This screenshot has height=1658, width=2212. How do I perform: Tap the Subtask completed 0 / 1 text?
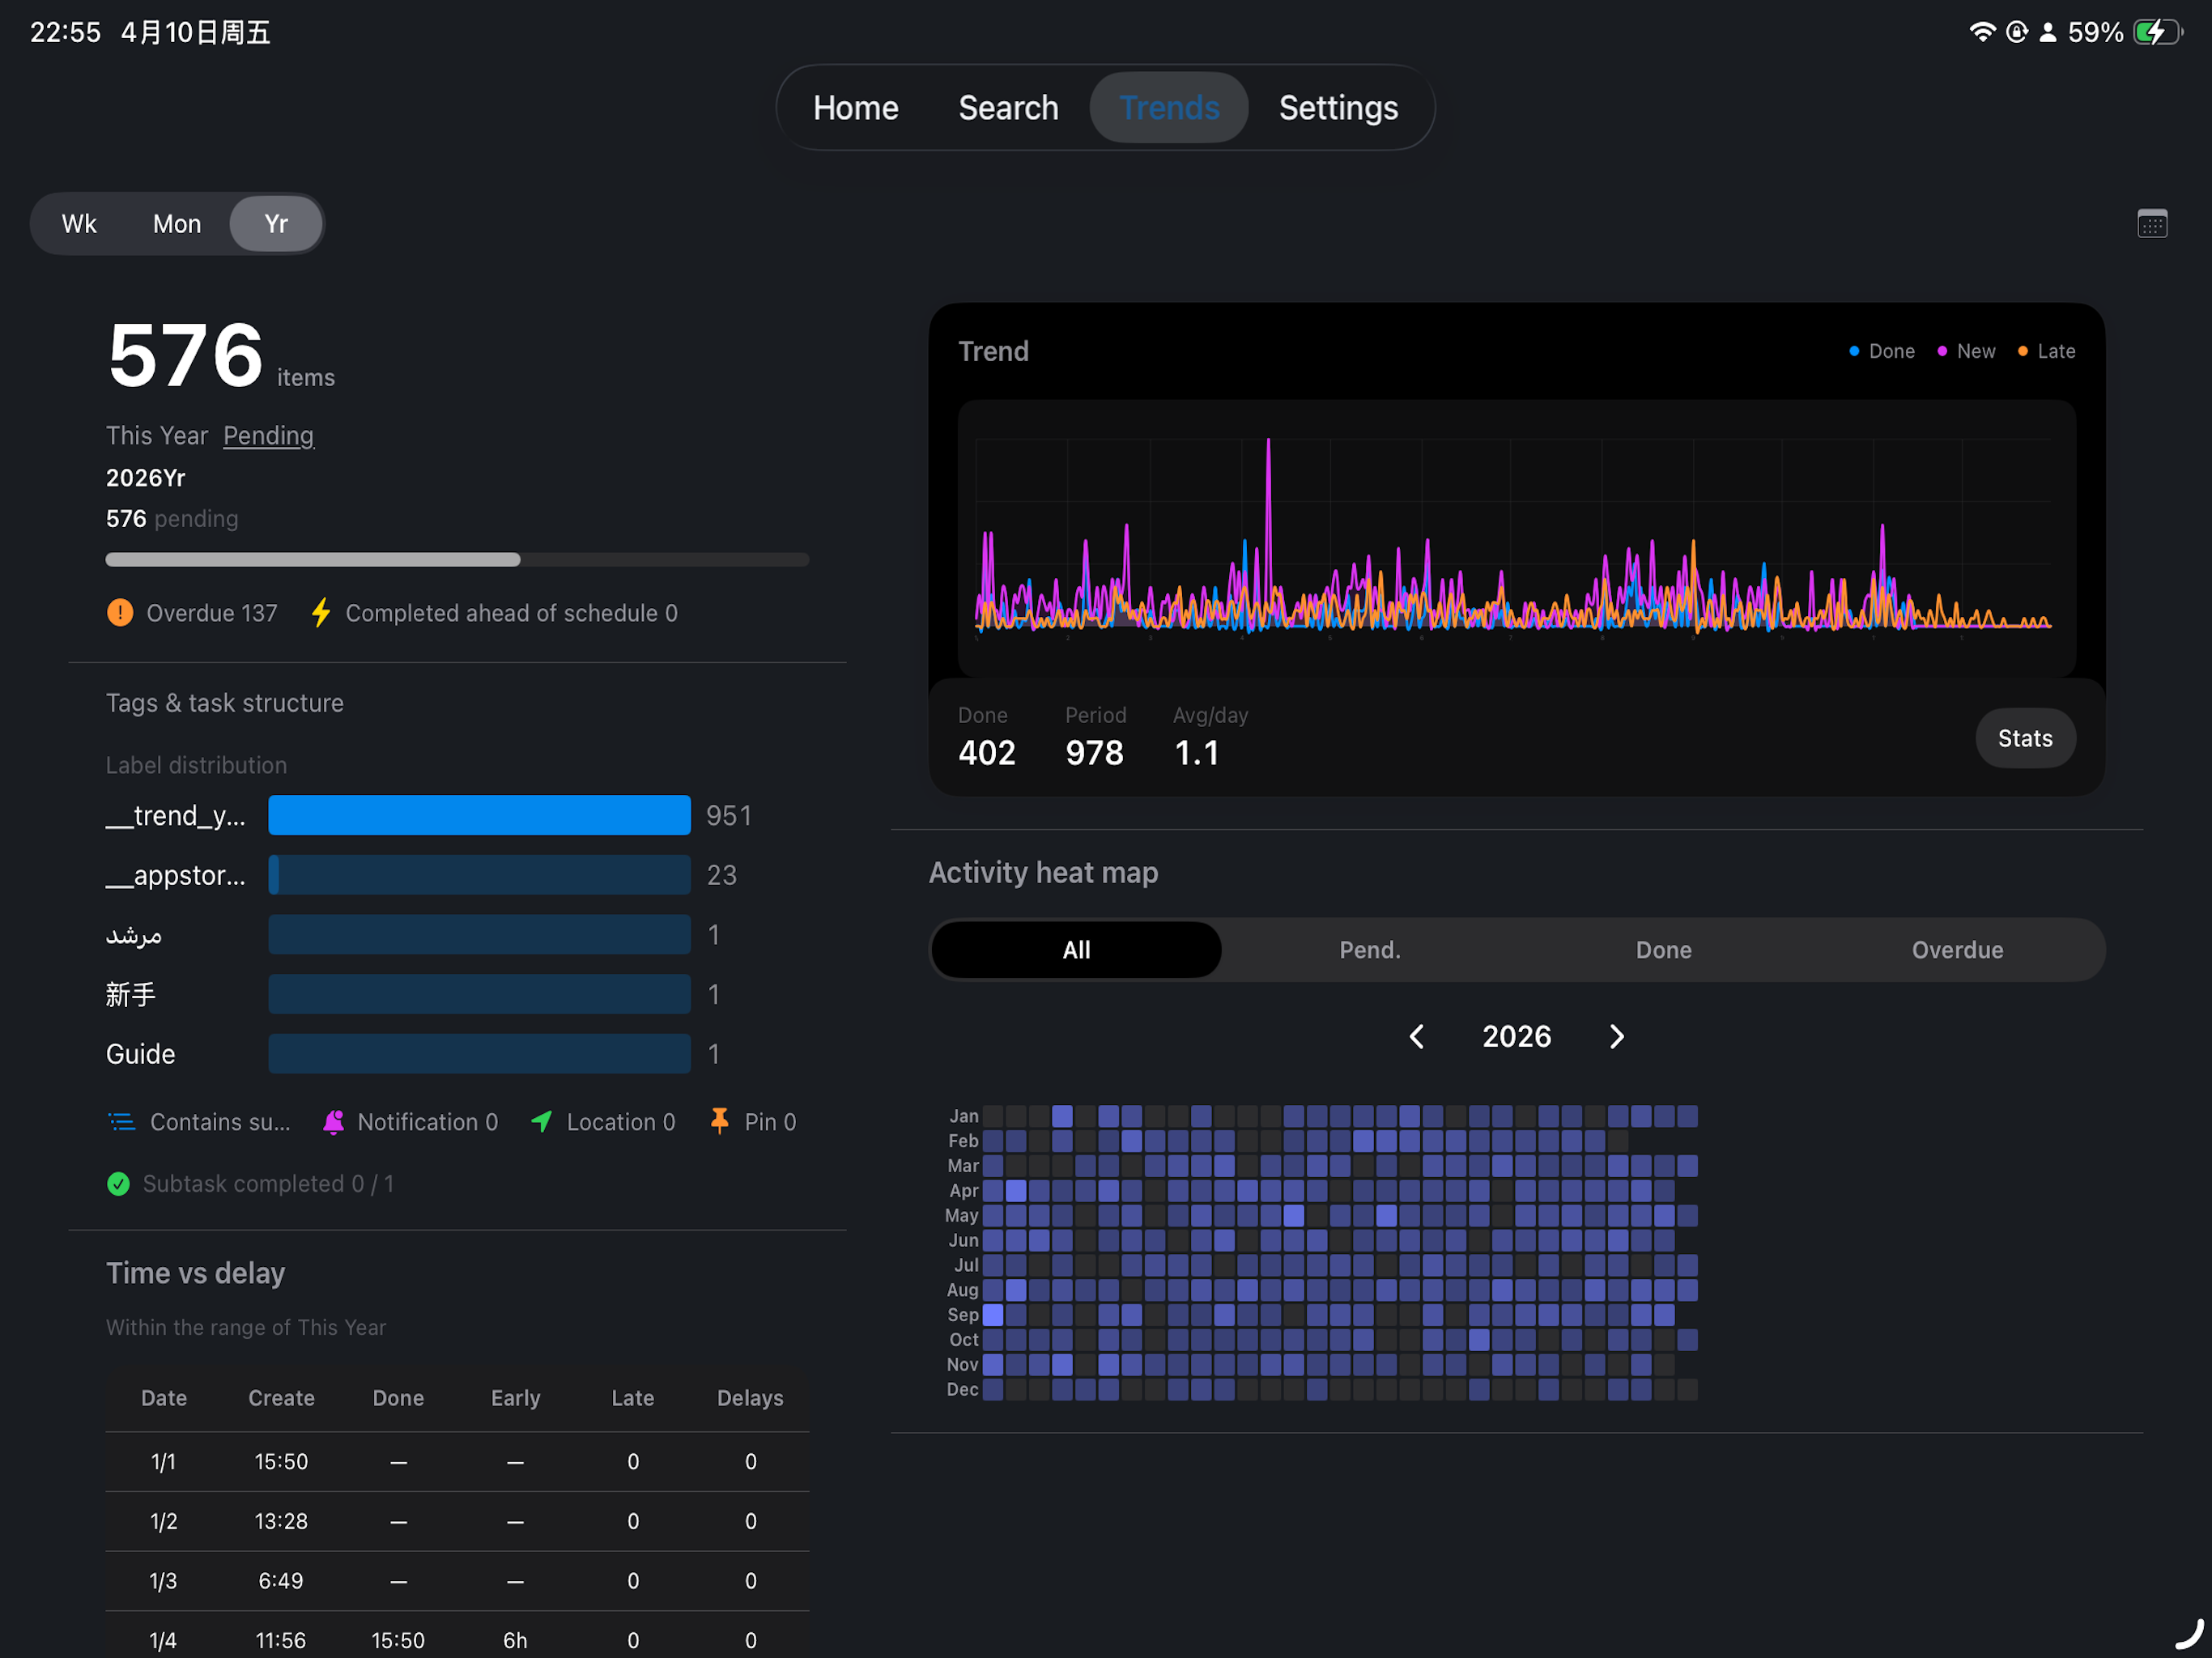268,1184
